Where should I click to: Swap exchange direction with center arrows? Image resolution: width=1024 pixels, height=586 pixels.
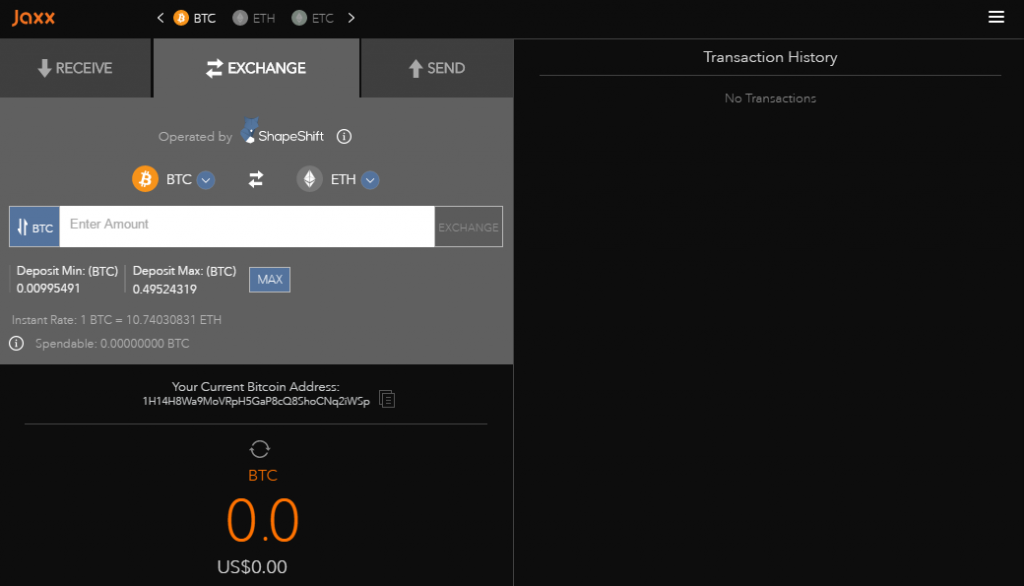coord(256,179)
